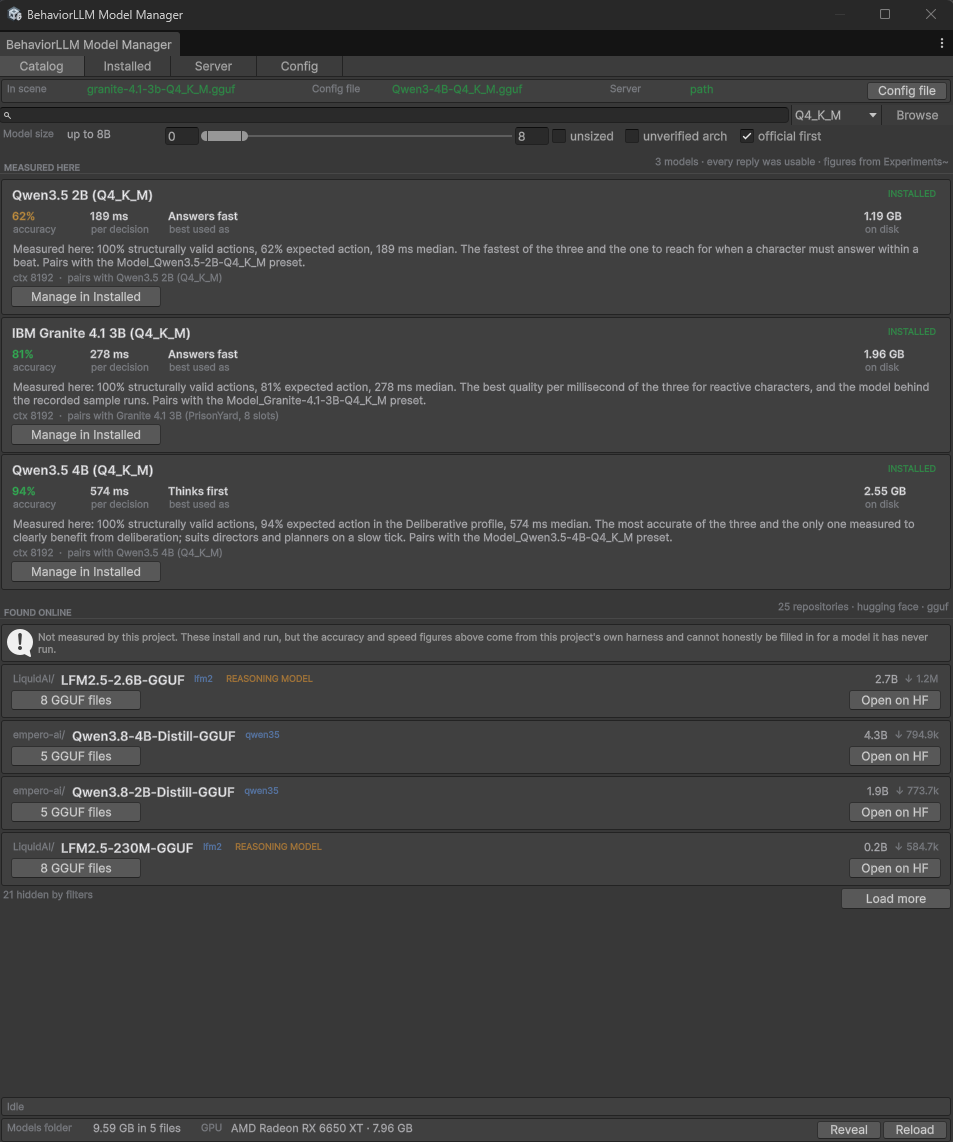
Task: Click the qwen35 tag on Qwen3.8-4B-Distill-GGUF
Action: tap(262, 734)
